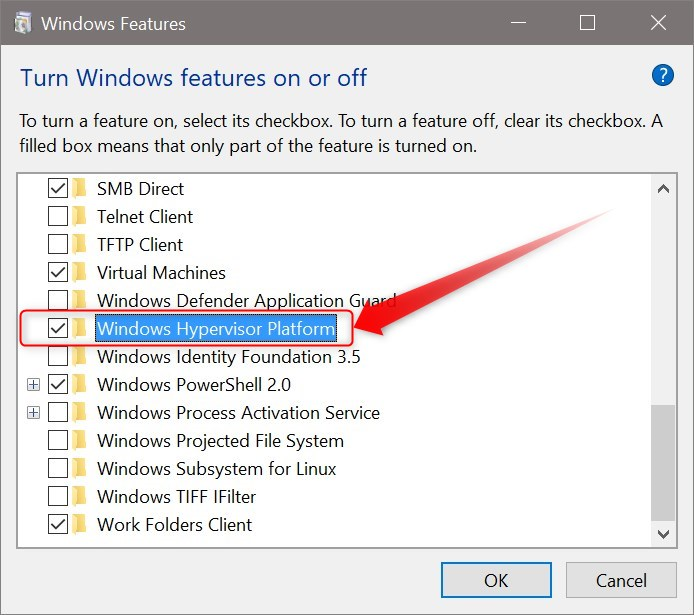
Task: Click the scrollbar up arrow
Action: coord(663,189)
